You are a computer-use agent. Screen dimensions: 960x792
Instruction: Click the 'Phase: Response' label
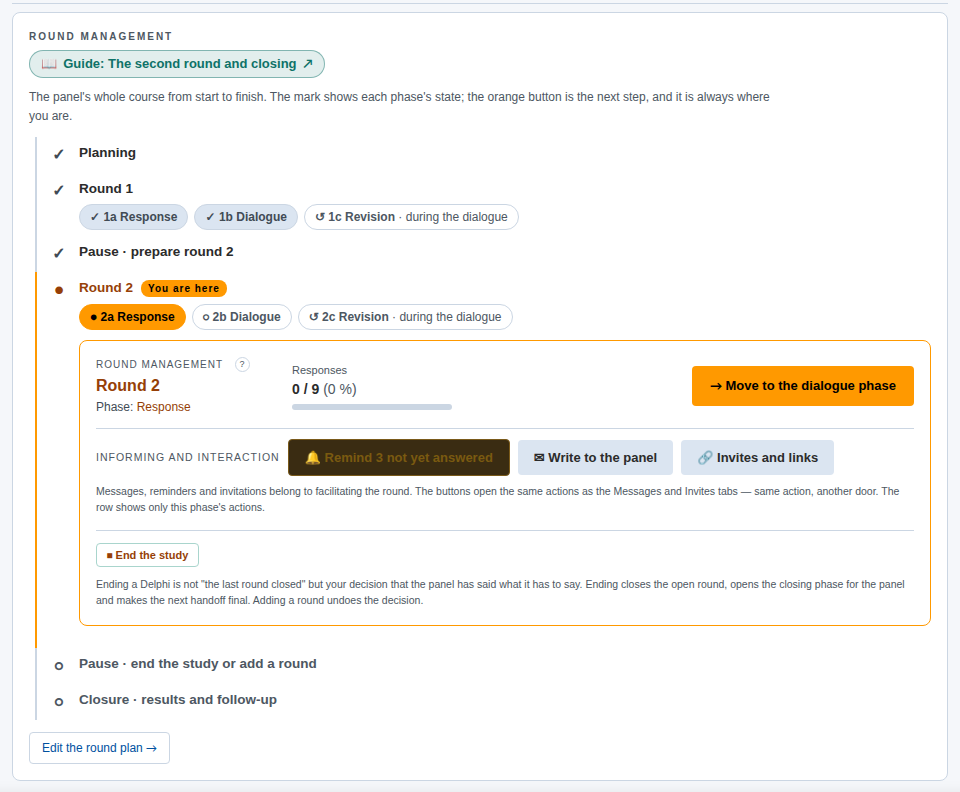(x=143, y=407)
